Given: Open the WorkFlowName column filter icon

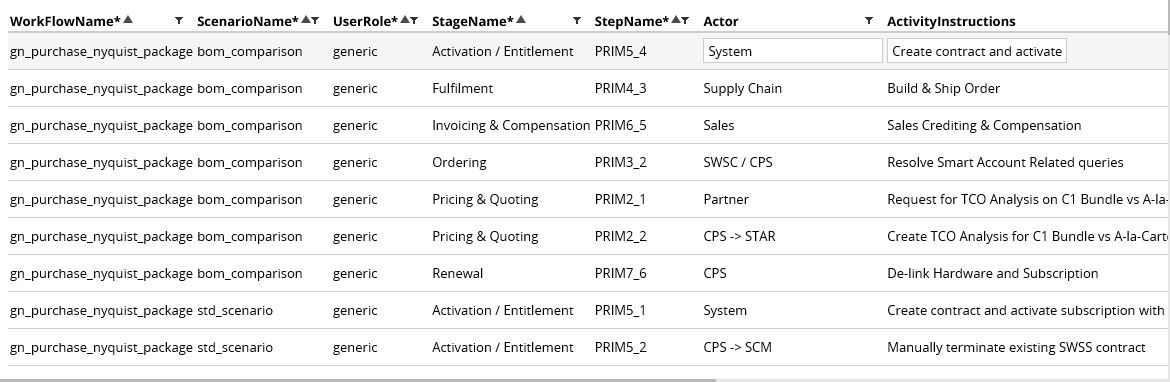Looking at the screenshot, I should coord(178,21).
